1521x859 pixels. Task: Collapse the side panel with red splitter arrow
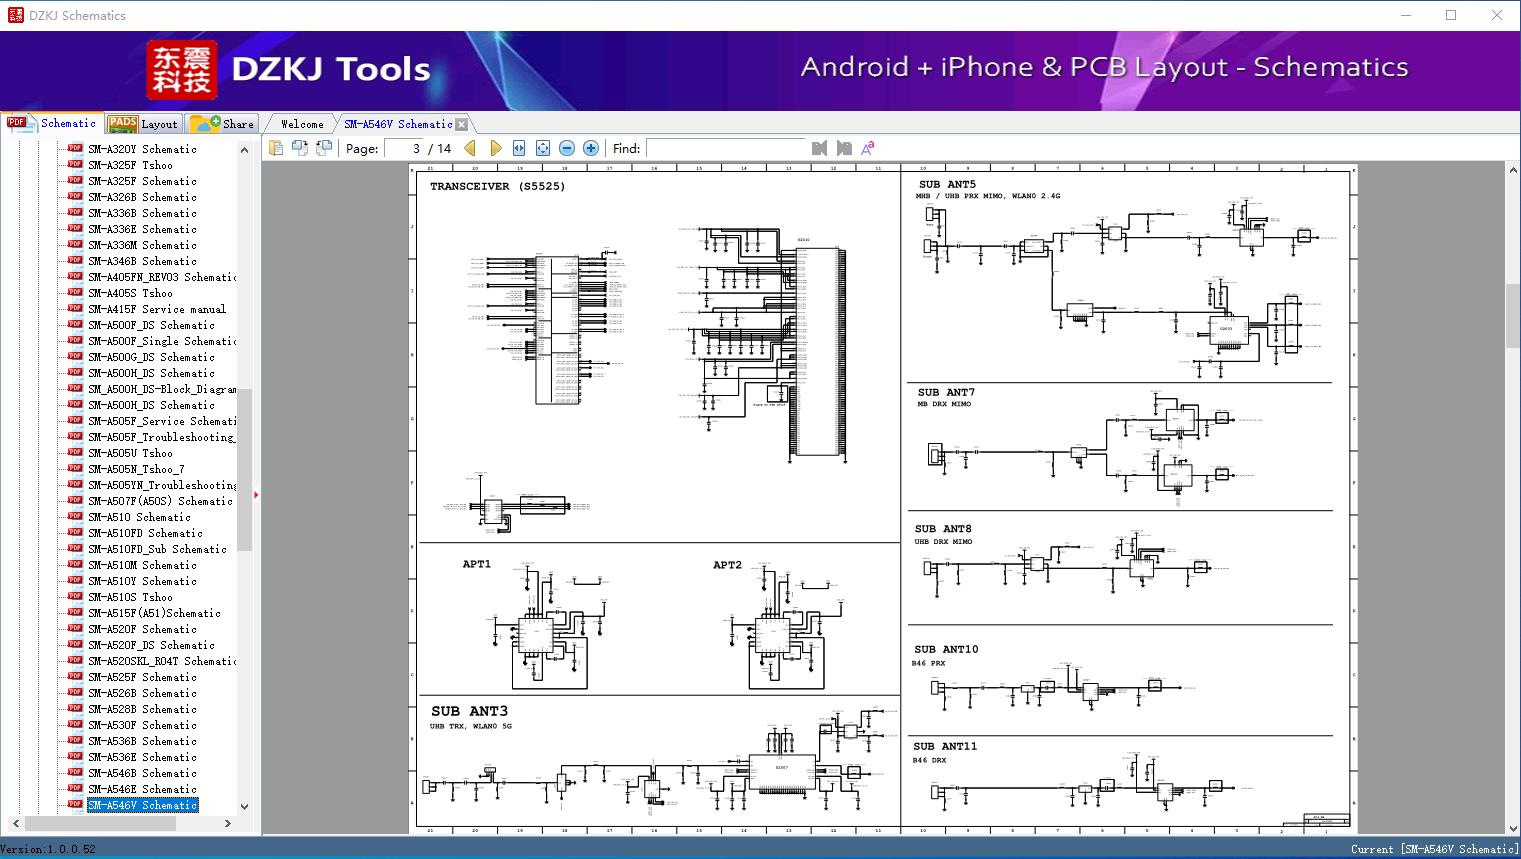[256, 494]
